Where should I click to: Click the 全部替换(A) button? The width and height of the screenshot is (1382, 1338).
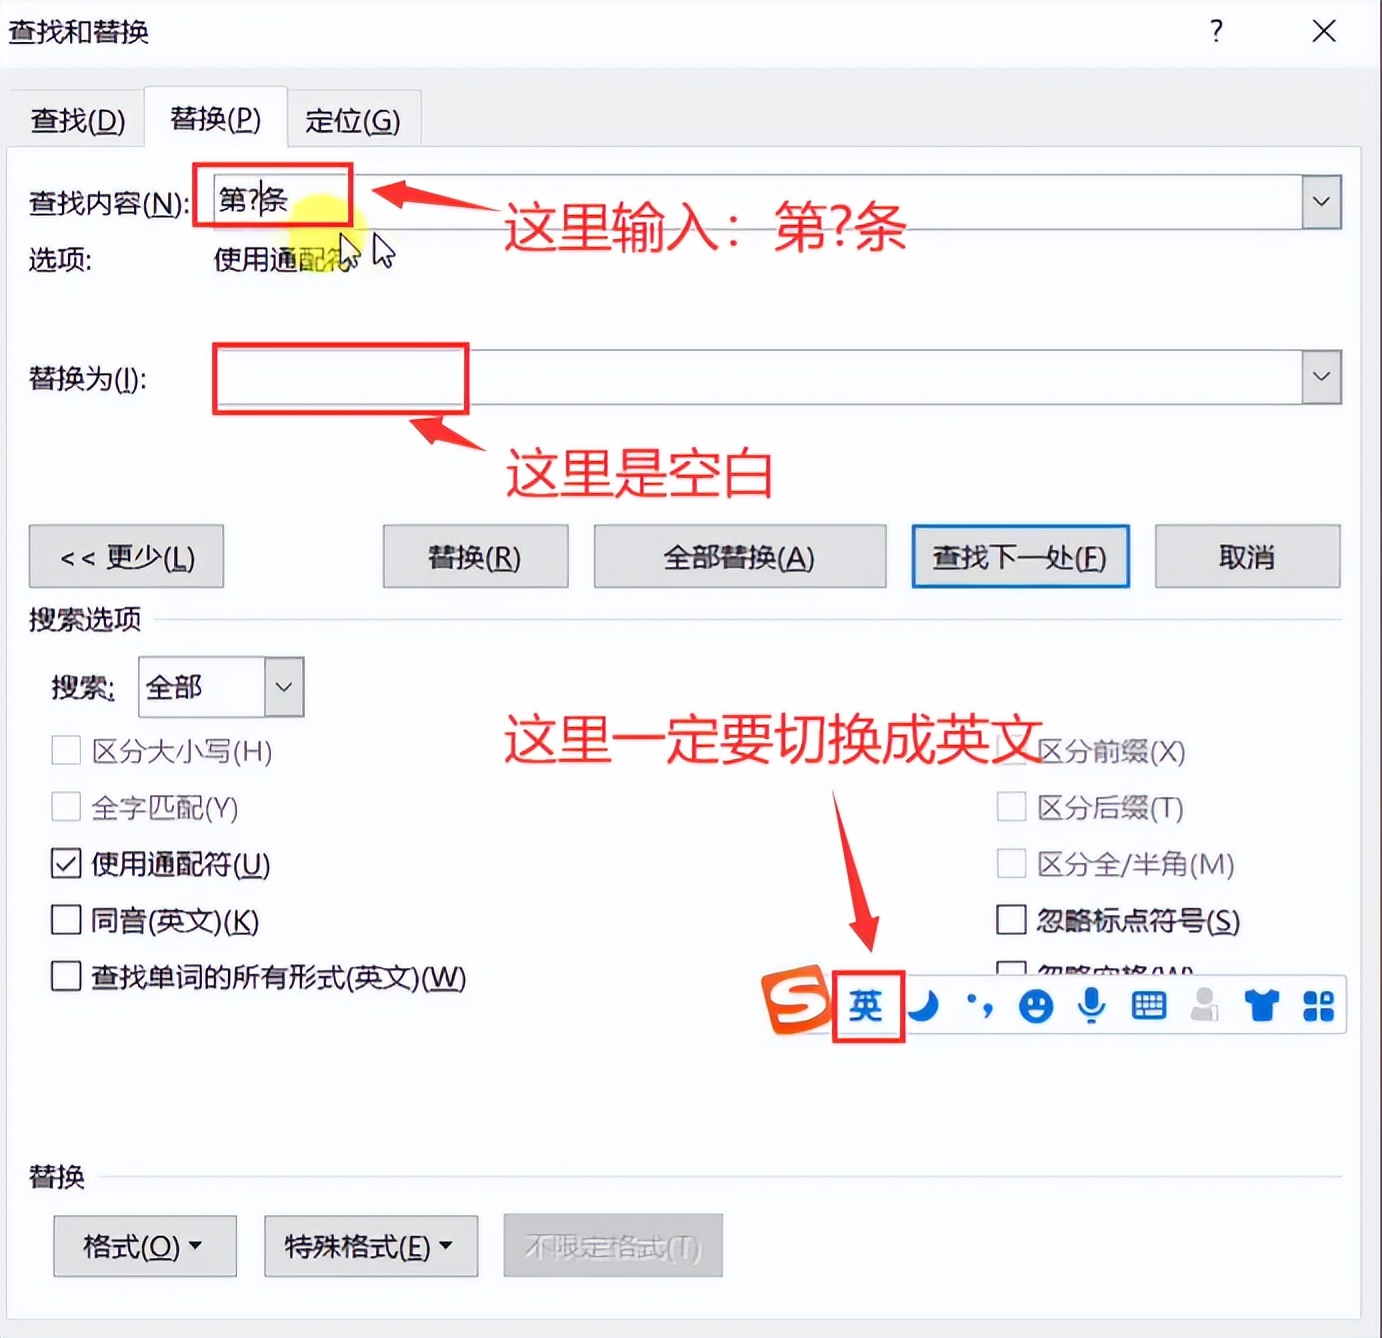pos(740,557)
